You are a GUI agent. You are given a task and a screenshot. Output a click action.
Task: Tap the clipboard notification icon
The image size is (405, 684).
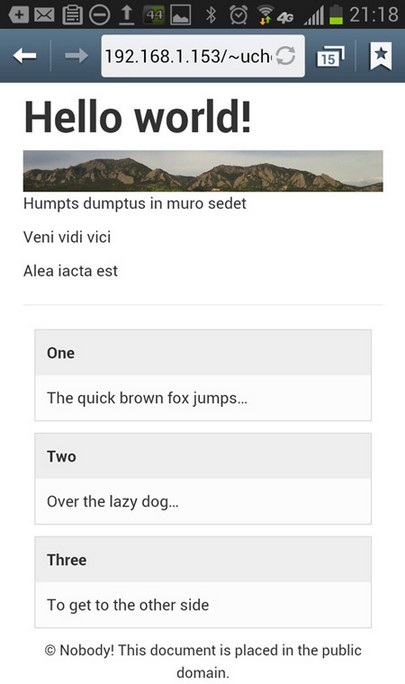[72, 15]
